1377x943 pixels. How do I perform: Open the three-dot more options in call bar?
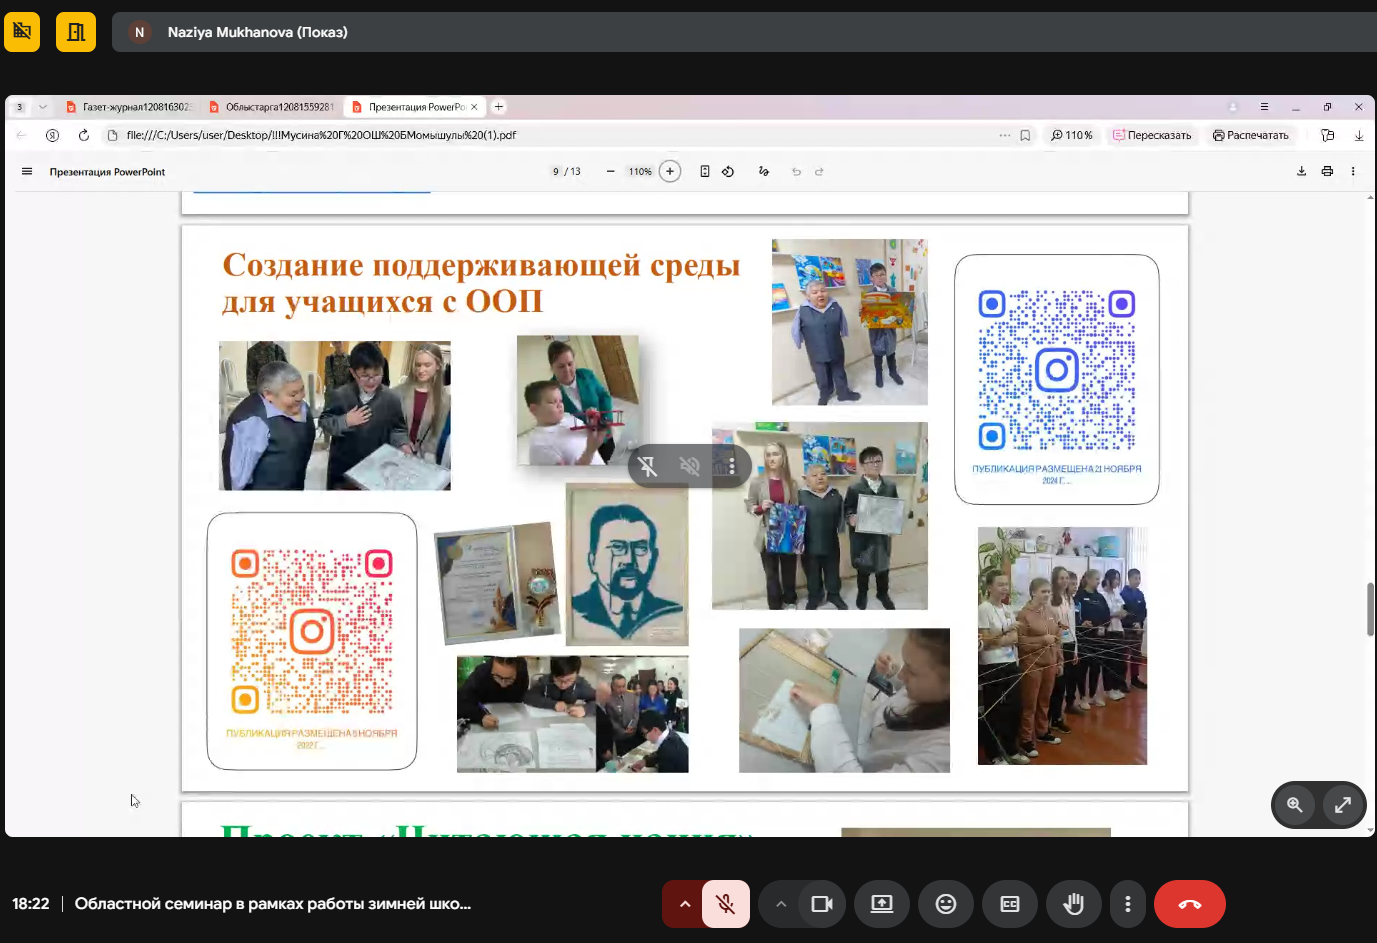pos(1128,904)
